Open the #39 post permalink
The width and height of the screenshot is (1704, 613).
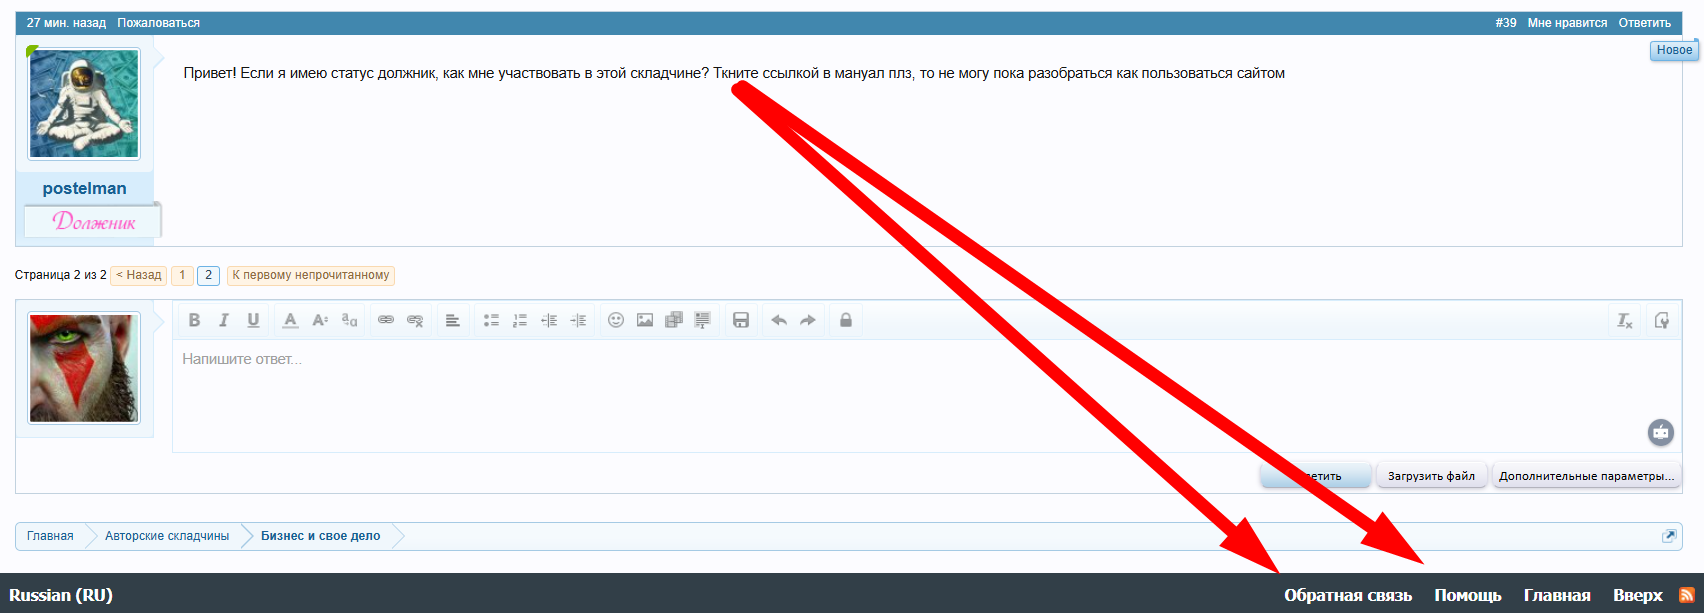1506,23
